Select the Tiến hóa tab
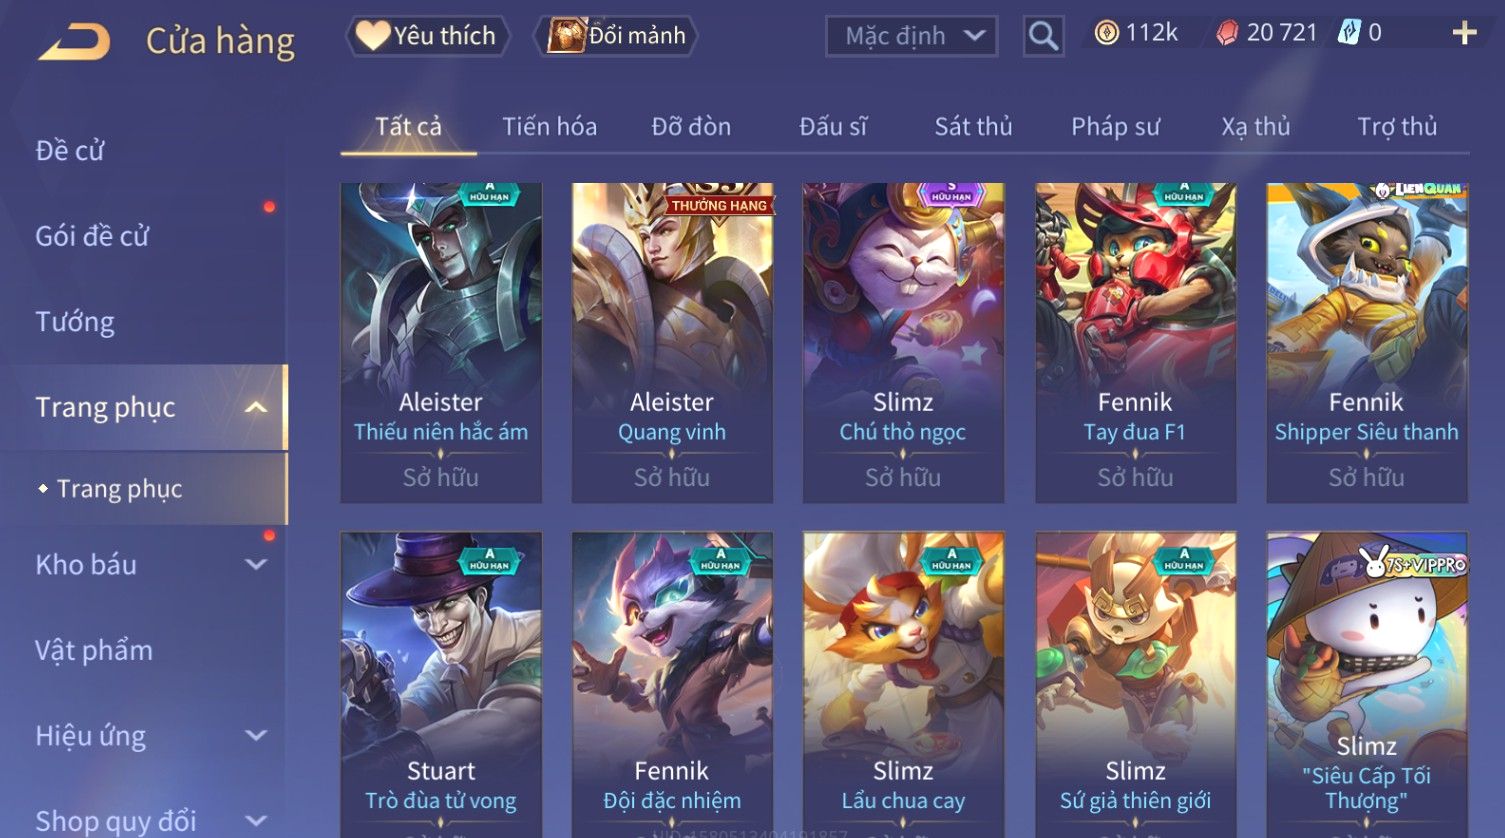The image size is (1505, 838). (549, 126)
